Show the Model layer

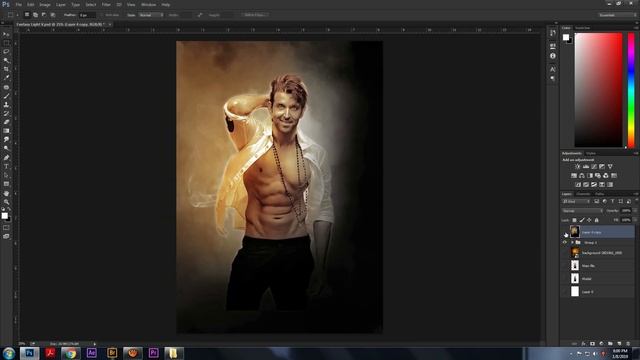(x=565, y=279)
